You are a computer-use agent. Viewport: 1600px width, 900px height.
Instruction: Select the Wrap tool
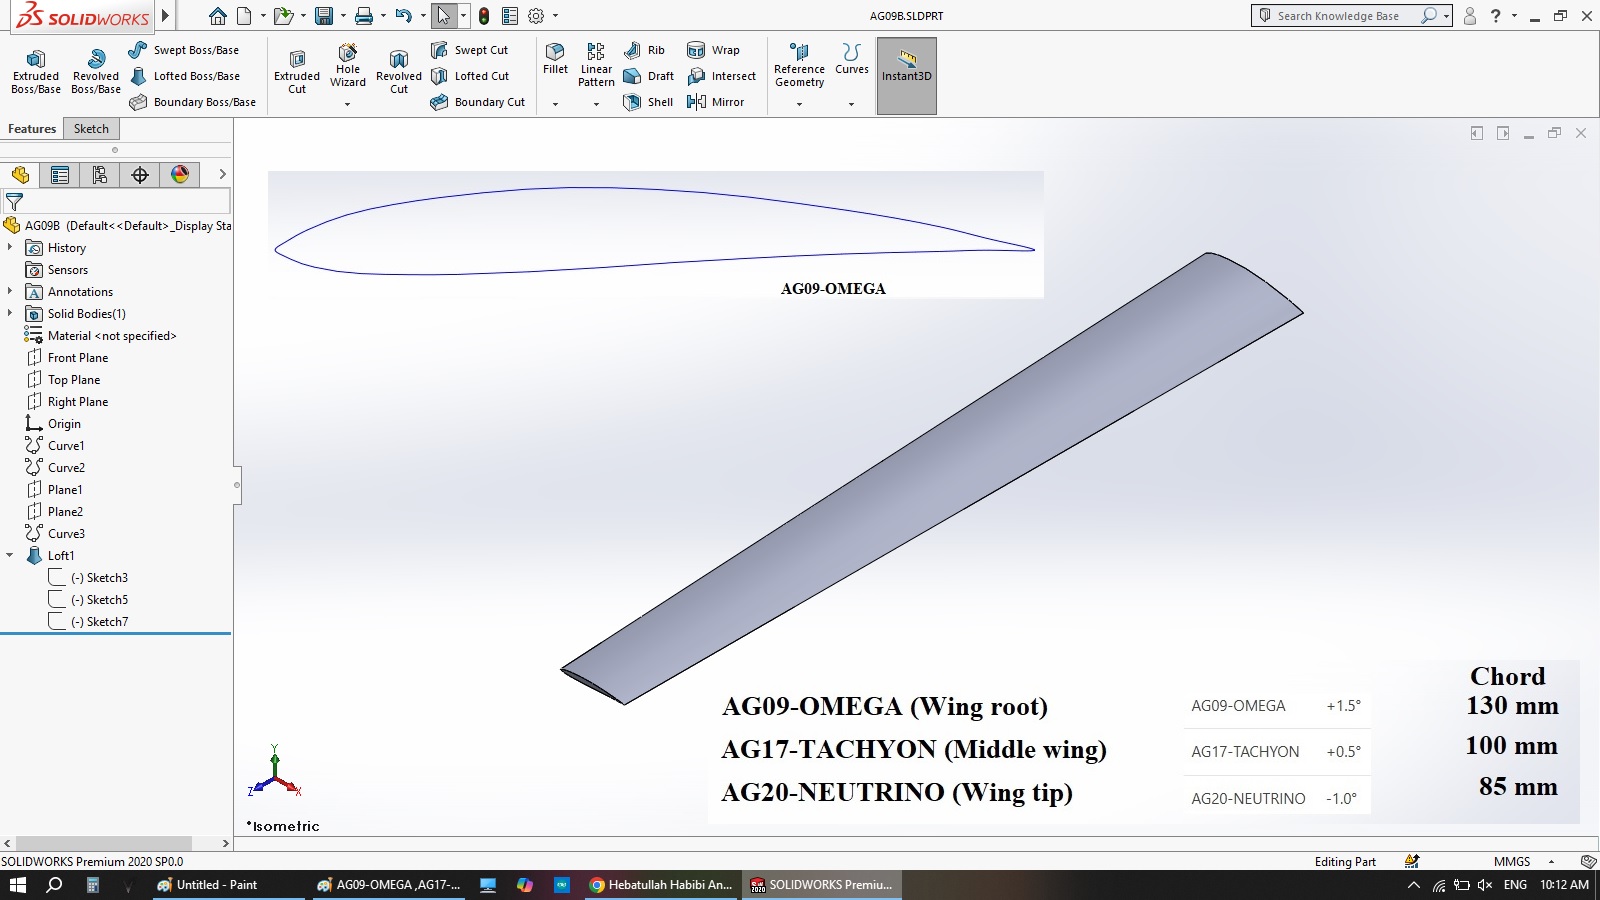[713, 50]
